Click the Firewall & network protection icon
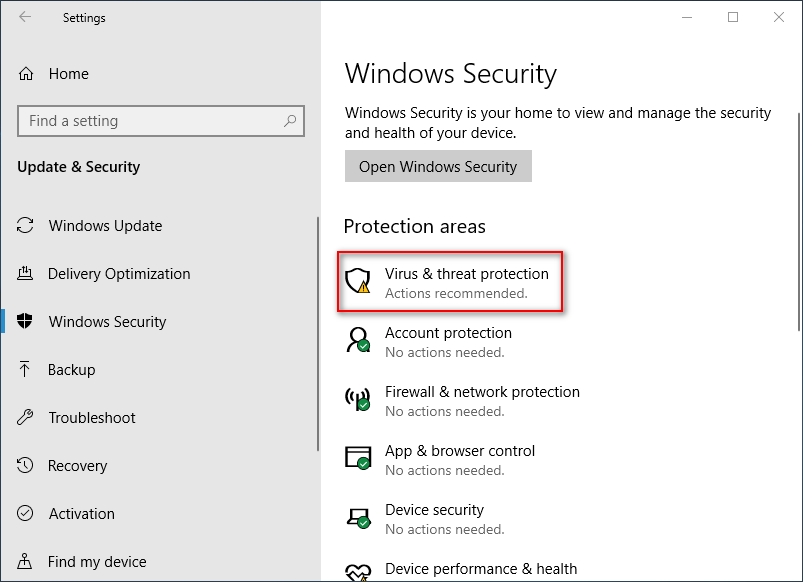This screenshot has height=582, width=803. 358,399
